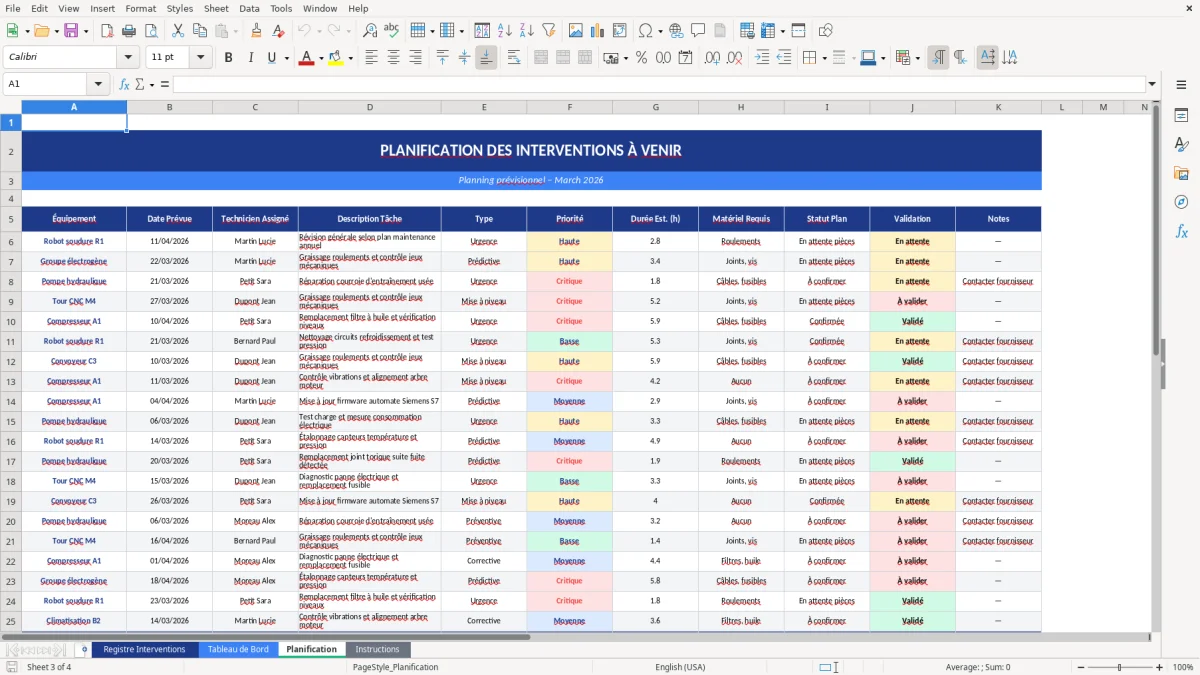Viewport: 1200px width, 675px height.
Task: Click the Print icon
Action: pos(131,31)
